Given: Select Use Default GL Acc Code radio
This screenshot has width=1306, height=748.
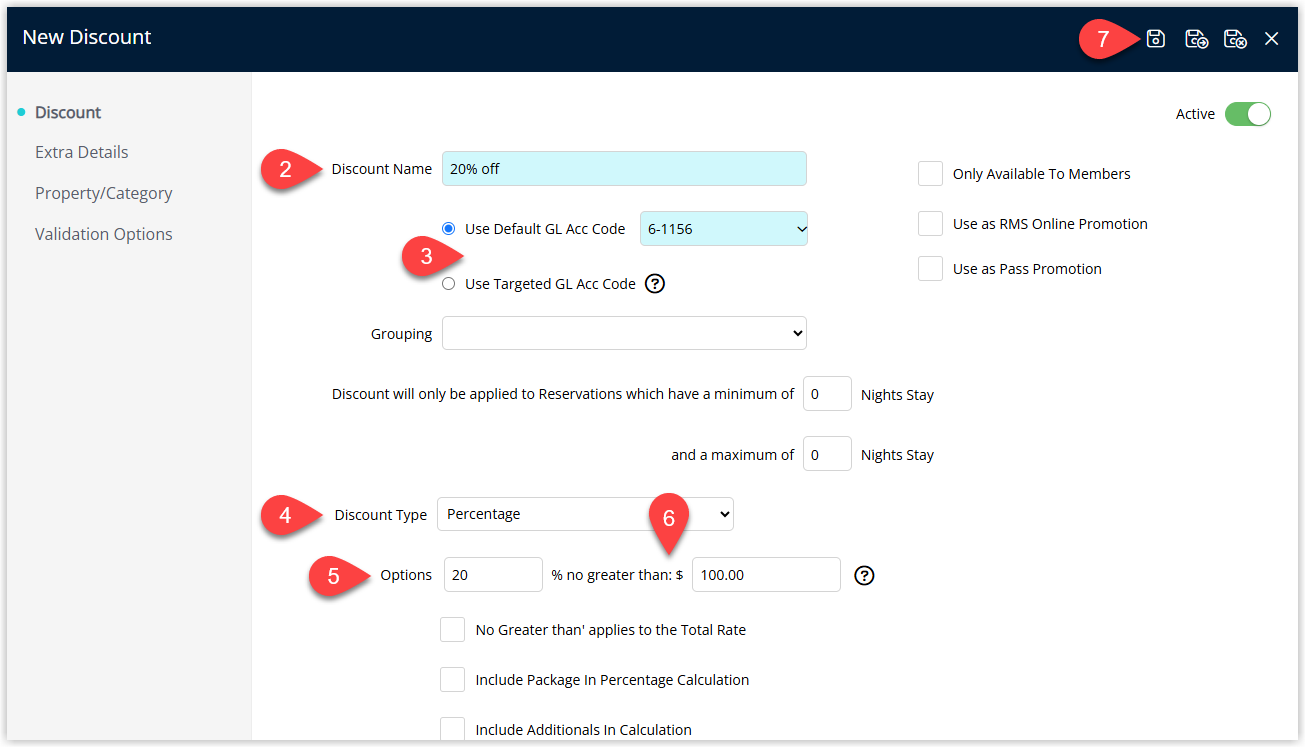Looking at the screenshot, I should [448, 229].
